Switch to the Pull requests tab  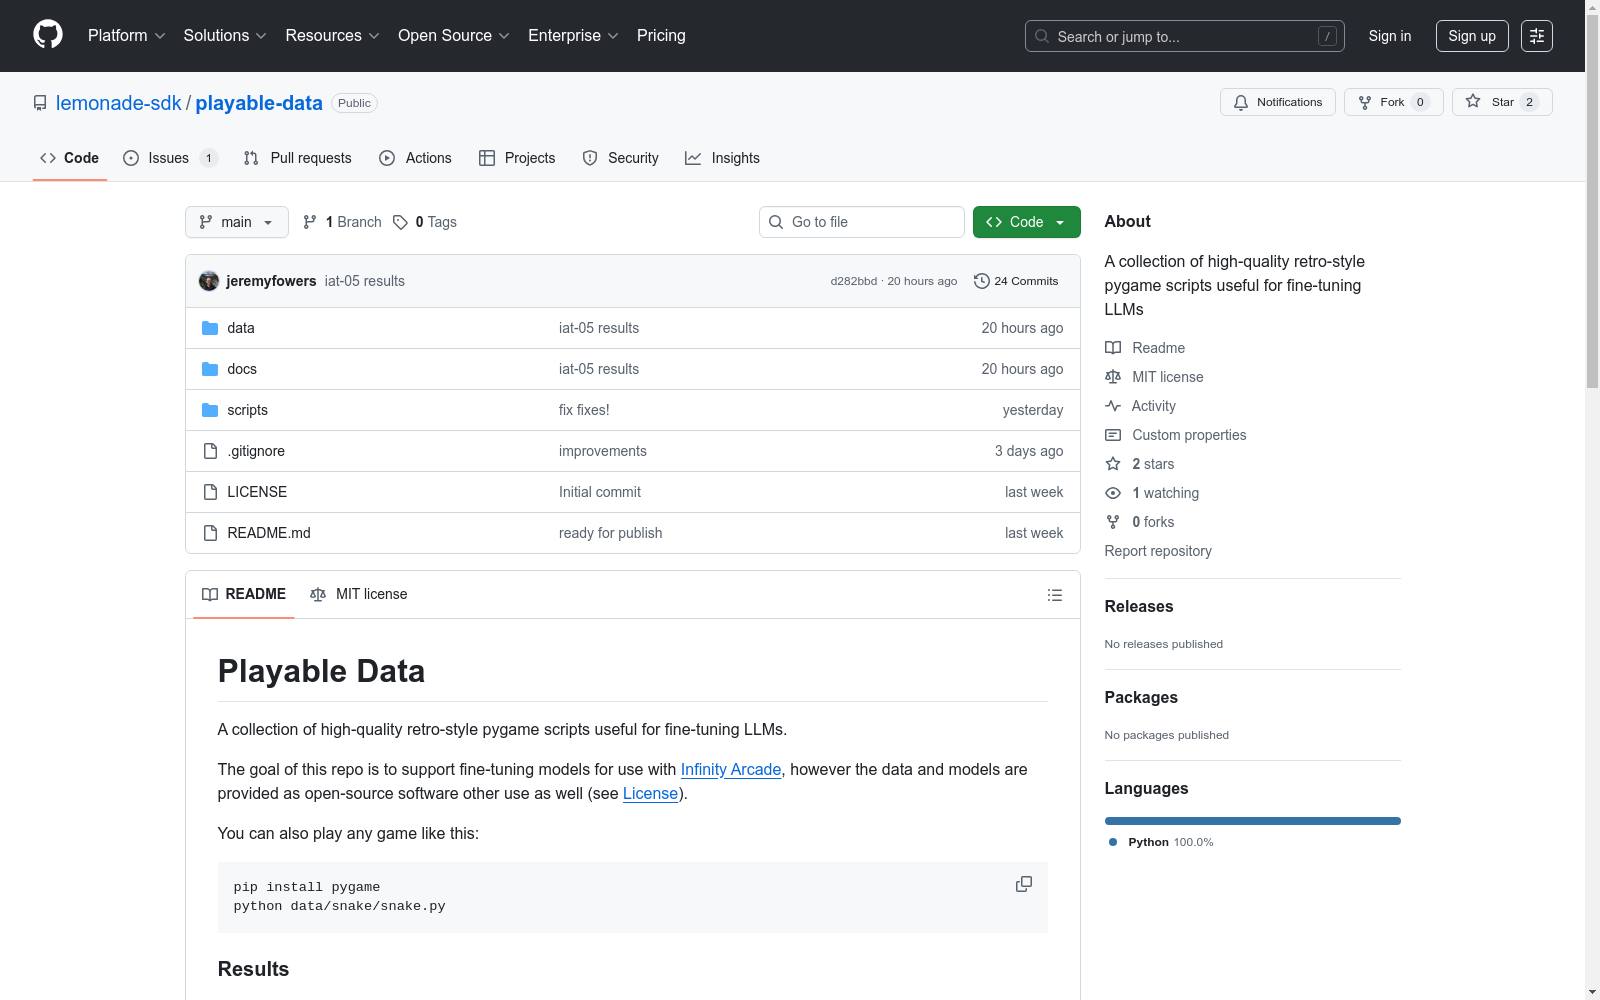tap(298, 158)
